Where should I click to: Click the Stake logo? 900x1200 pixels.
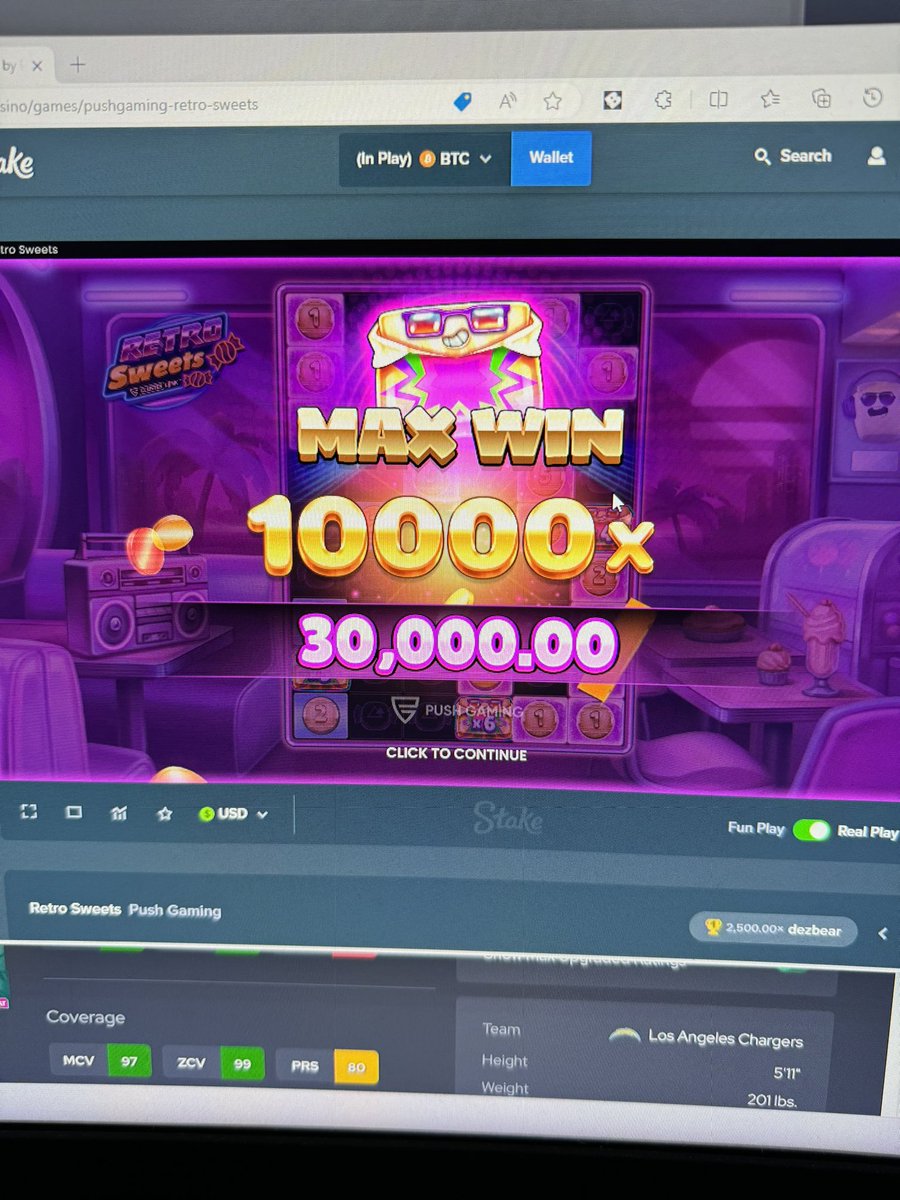(x=16, y=165)
